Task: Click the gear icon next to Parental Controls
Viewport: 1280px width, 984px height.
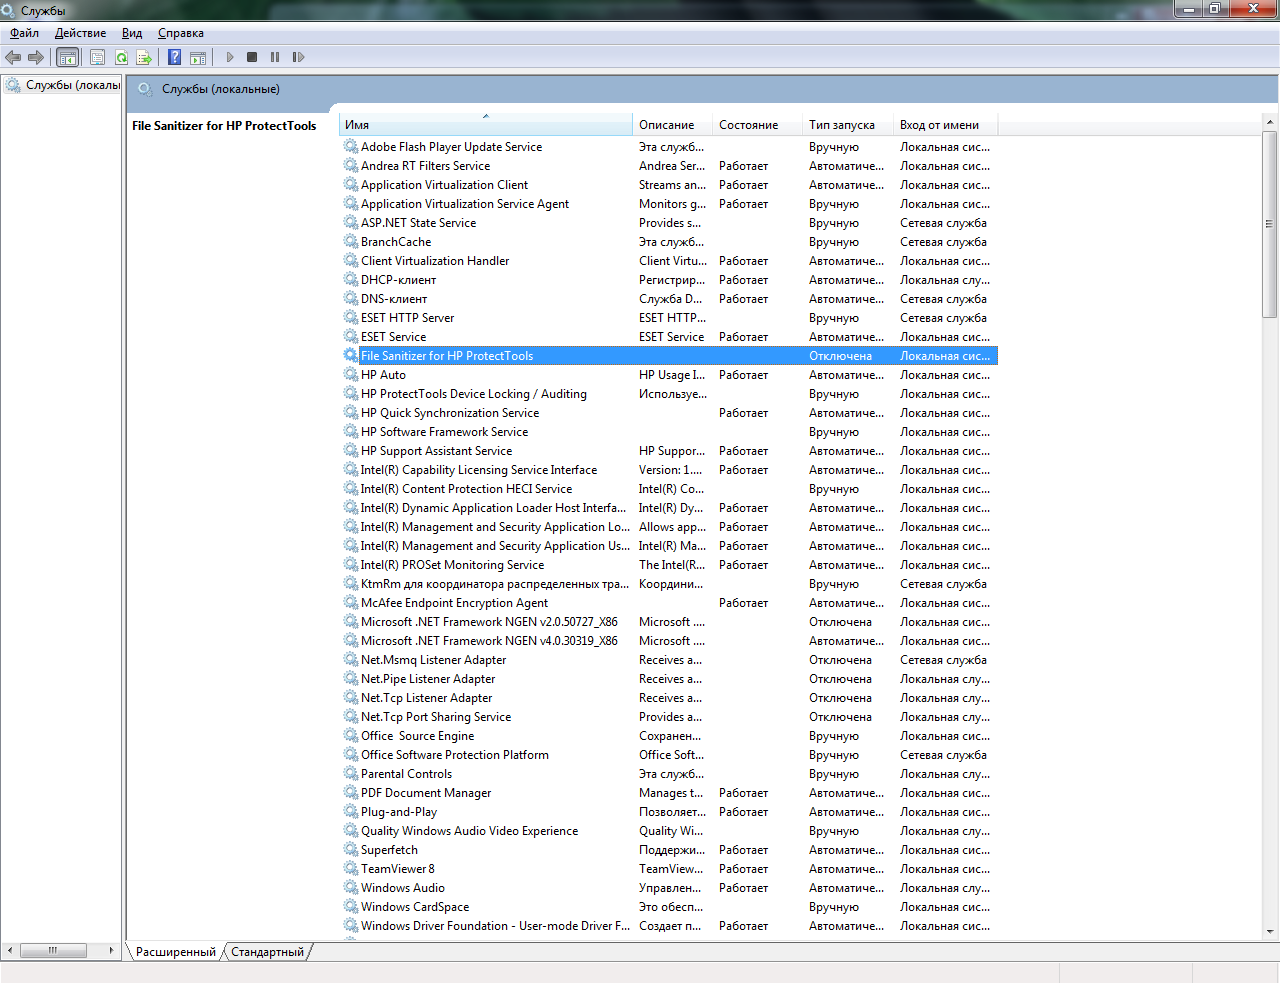Action: tap(351, 773)
